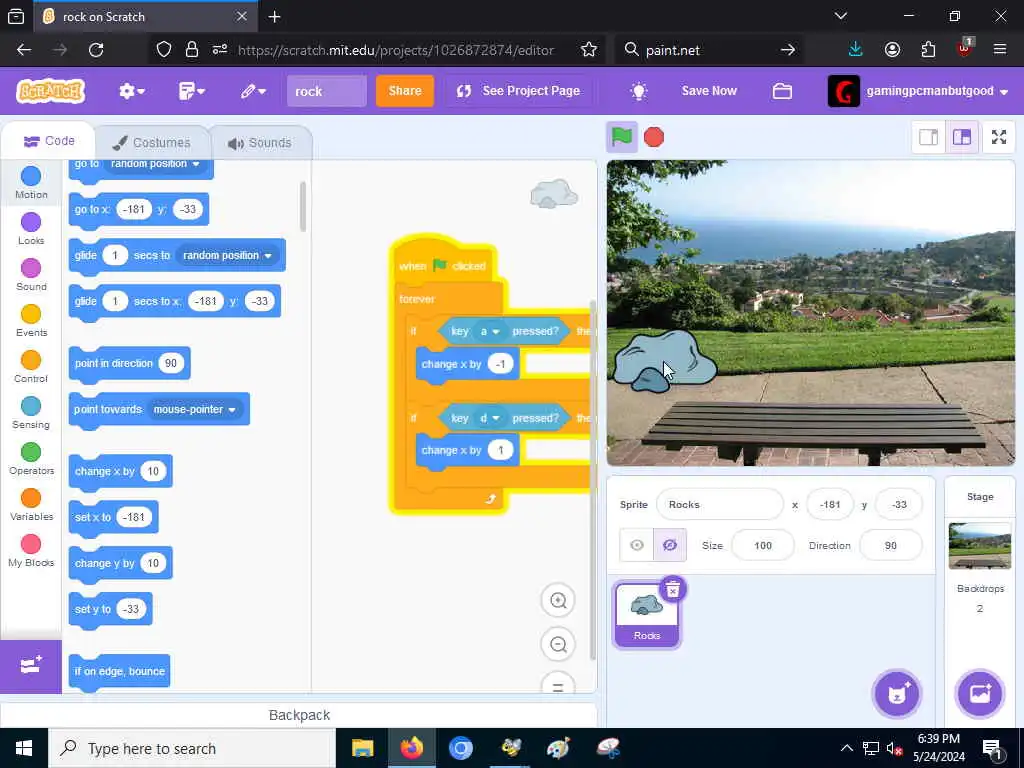Select the Sensing block category
Screen dimensions: 1024x768
click(31, 413)
